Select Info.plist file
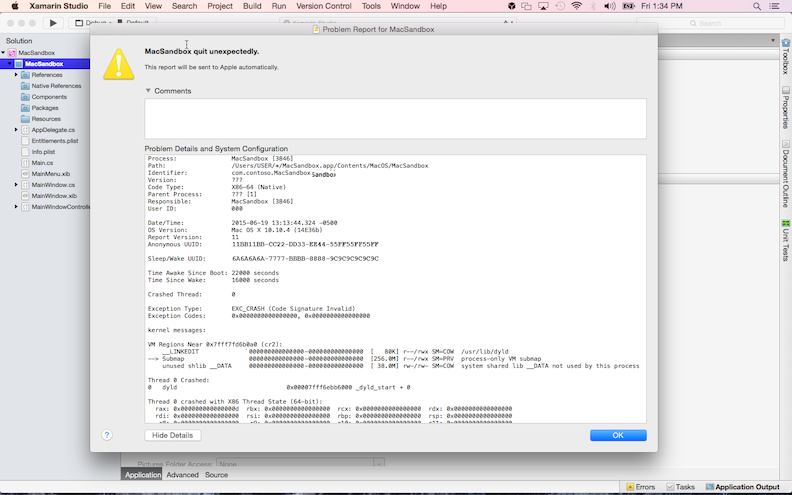Viewport: 792px width, 495px height. point(43,152)
